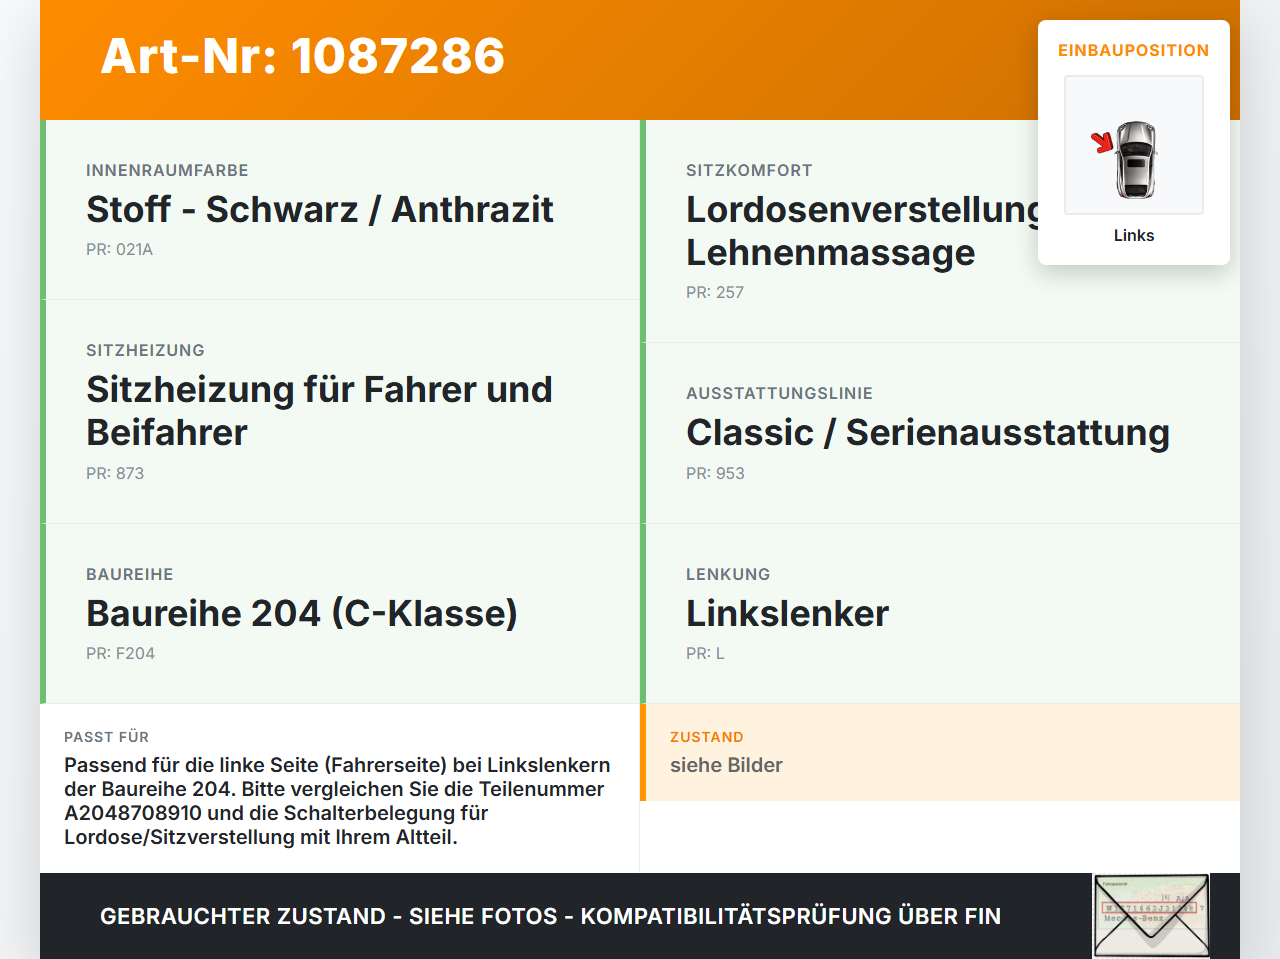The height and width of the screenshot is (959, 1280).
Task: Click the INNENRAUMFARBE label
Action: pos(167,170)
